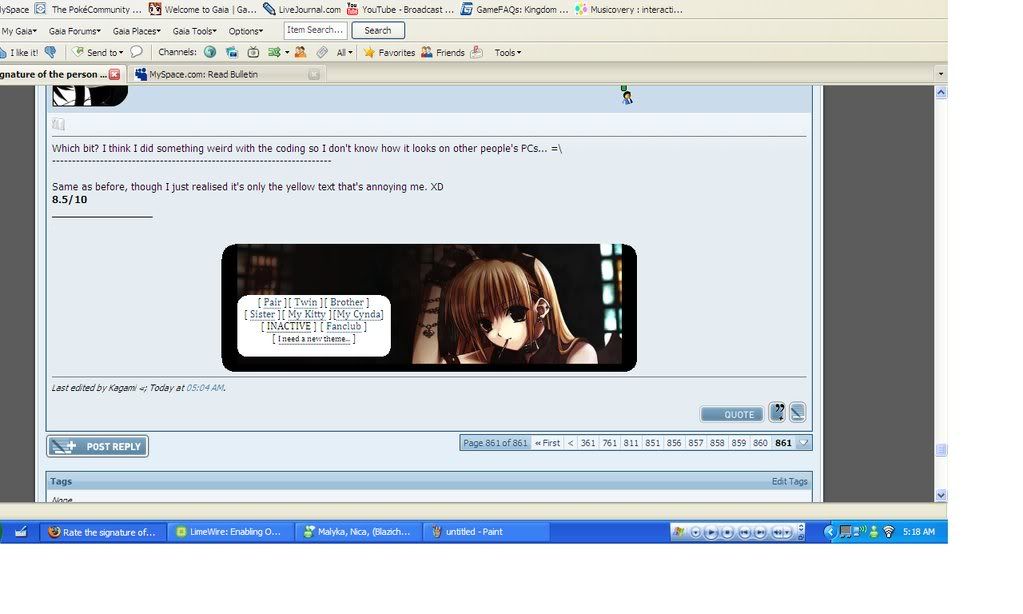Switch to untitled - Paint in taskbar
Viewport: 1023px width, 614px height.
click(485, 532)
